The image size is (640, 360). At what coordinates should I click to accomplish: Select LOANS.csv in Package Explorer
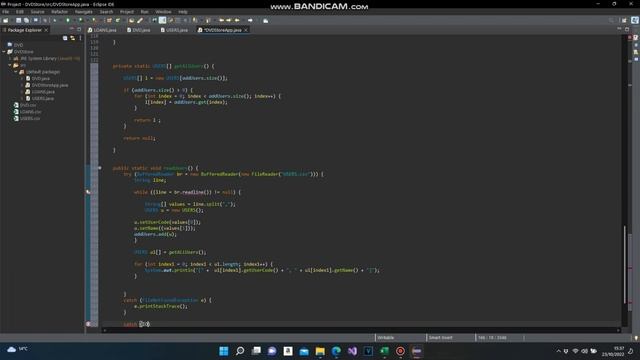[x=30, y=112]
